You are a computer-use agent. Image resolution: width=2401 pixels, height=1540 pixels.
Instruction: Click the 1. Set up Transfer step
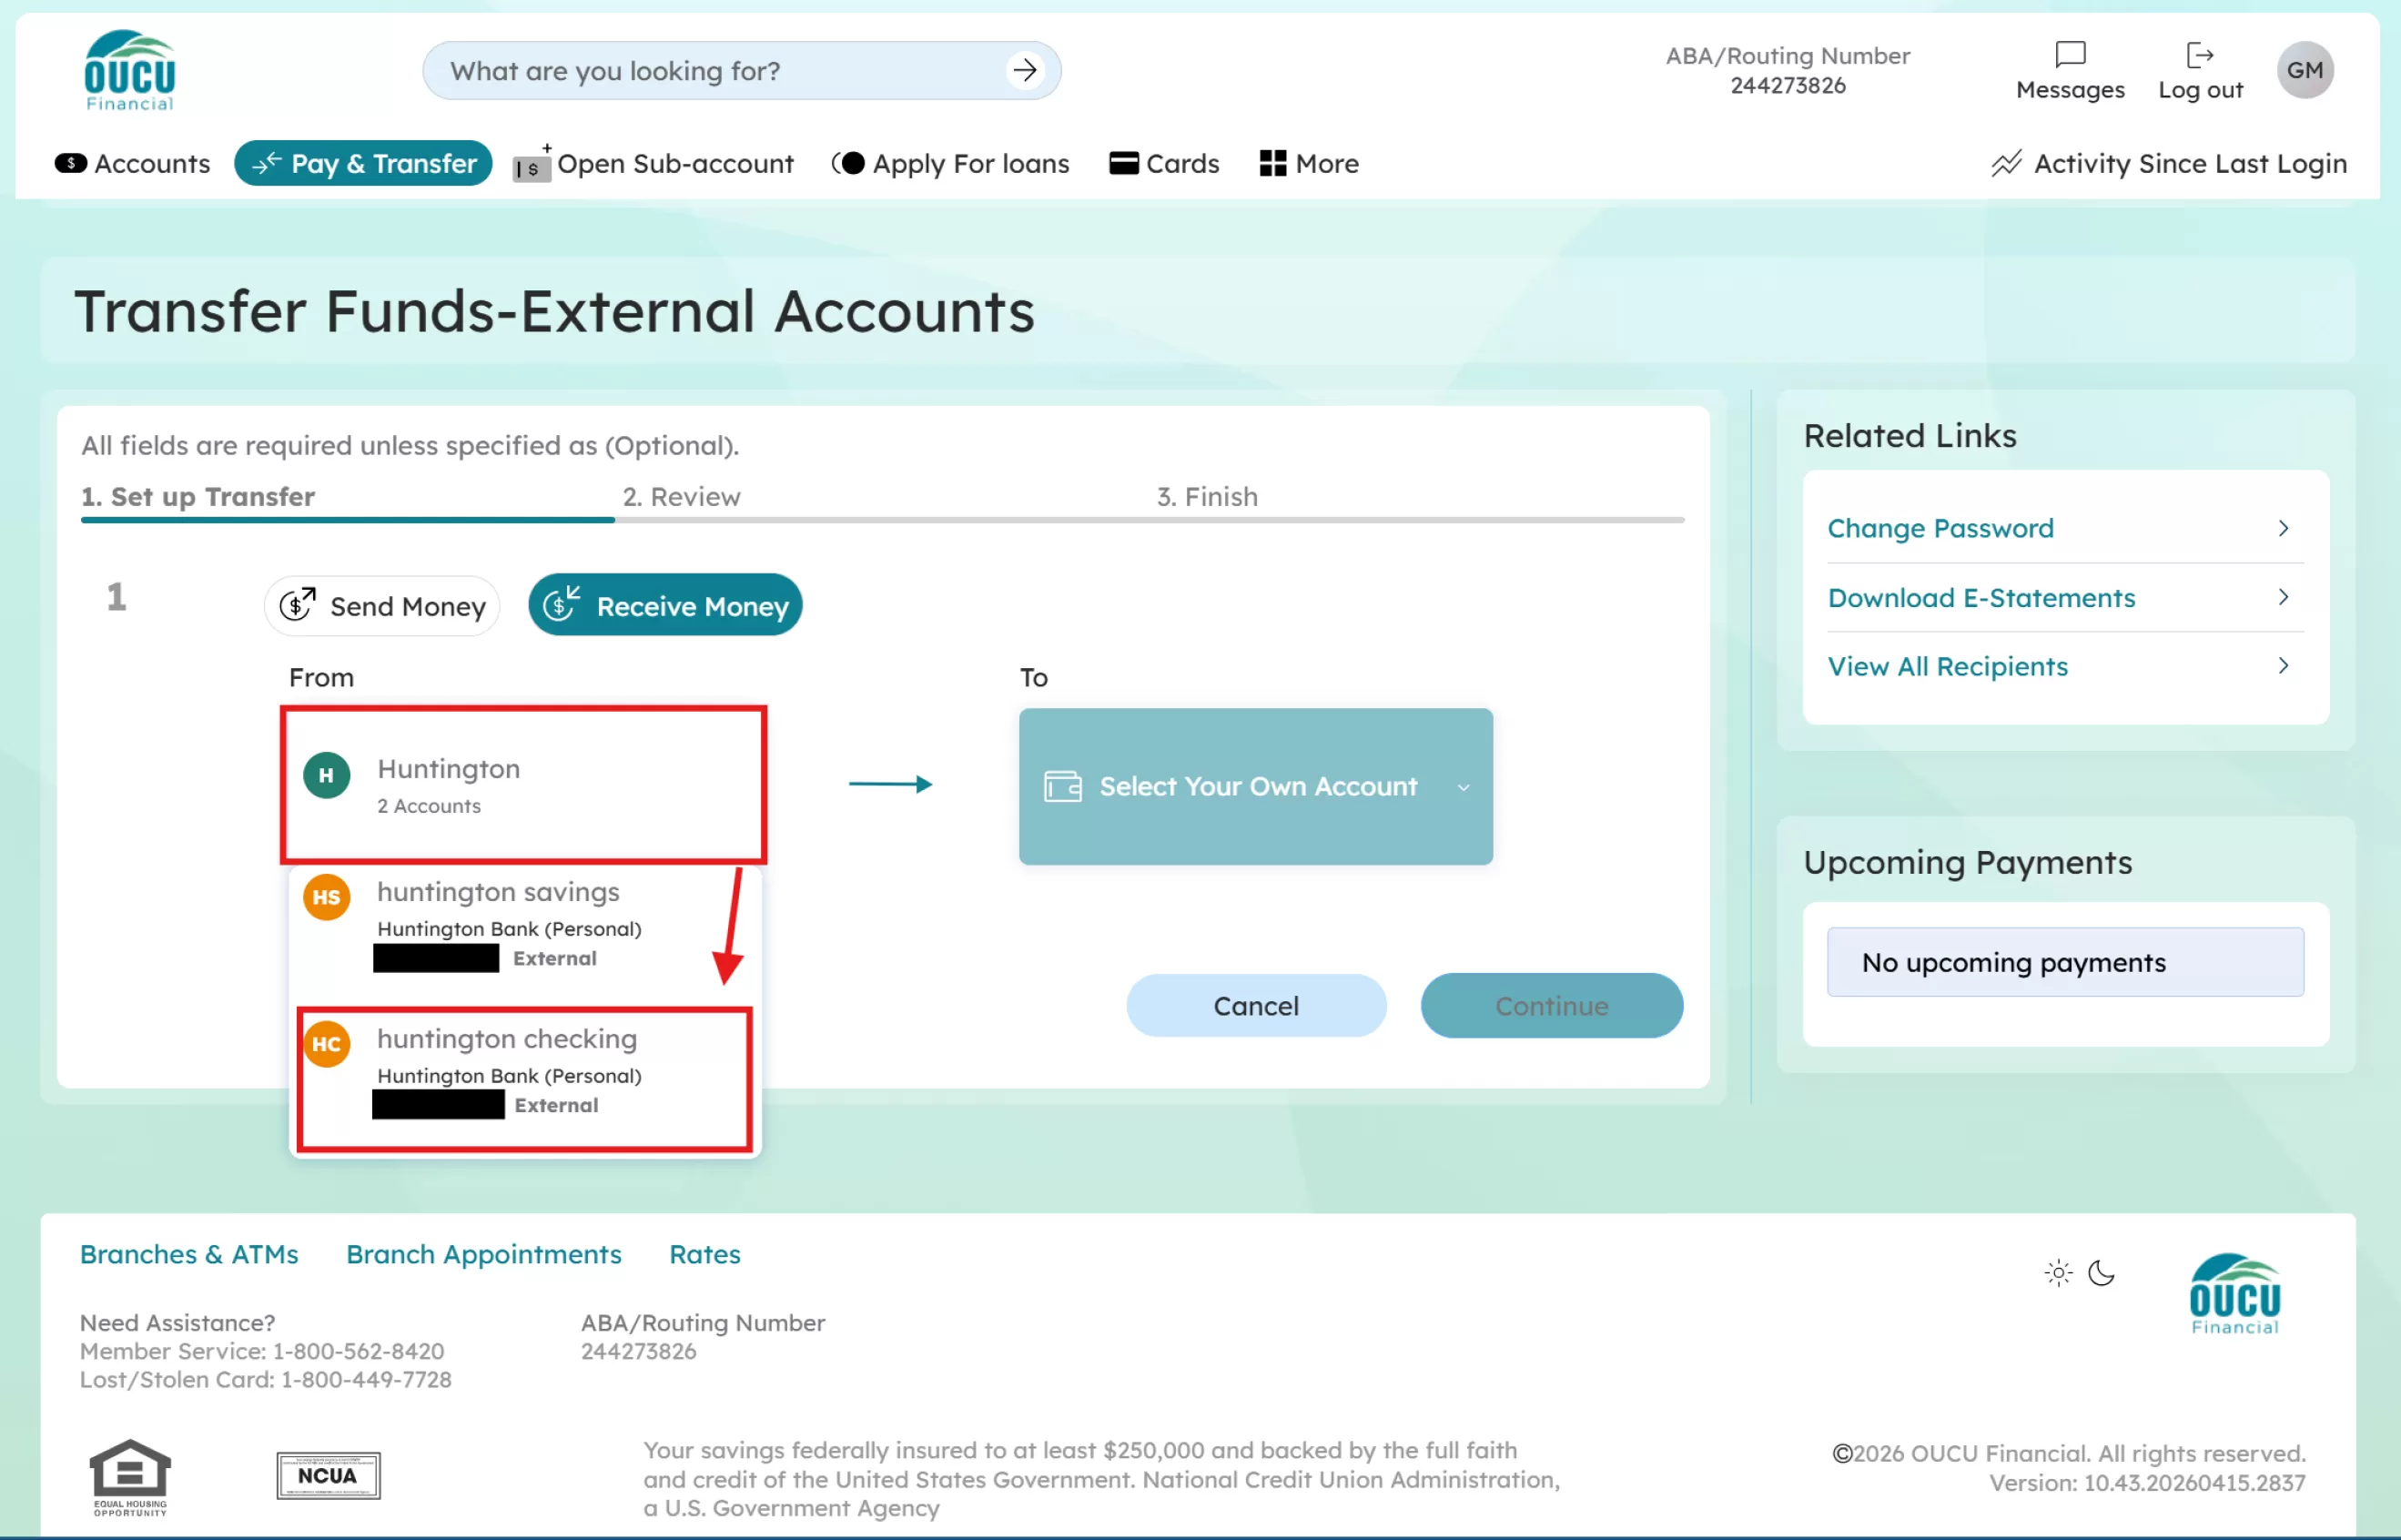(198, 497)
